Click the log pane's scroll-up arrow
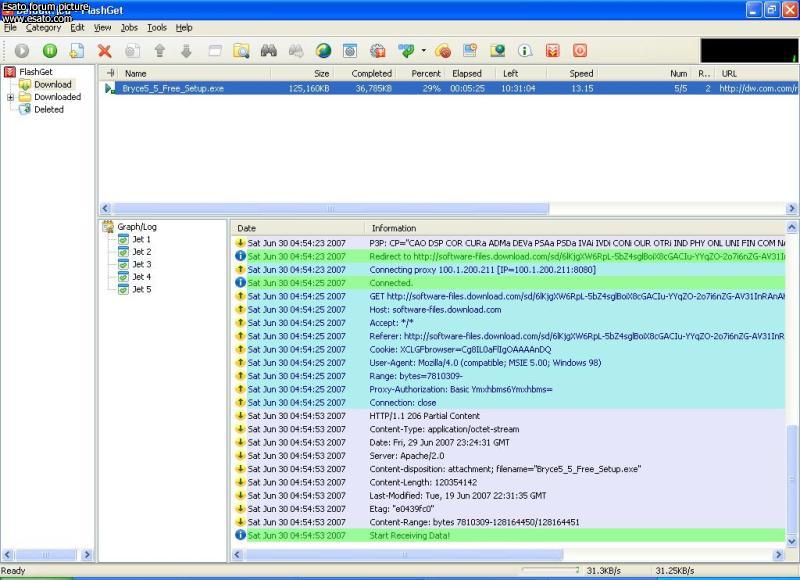The image size is (800, 580). click(x=792, y=227)
